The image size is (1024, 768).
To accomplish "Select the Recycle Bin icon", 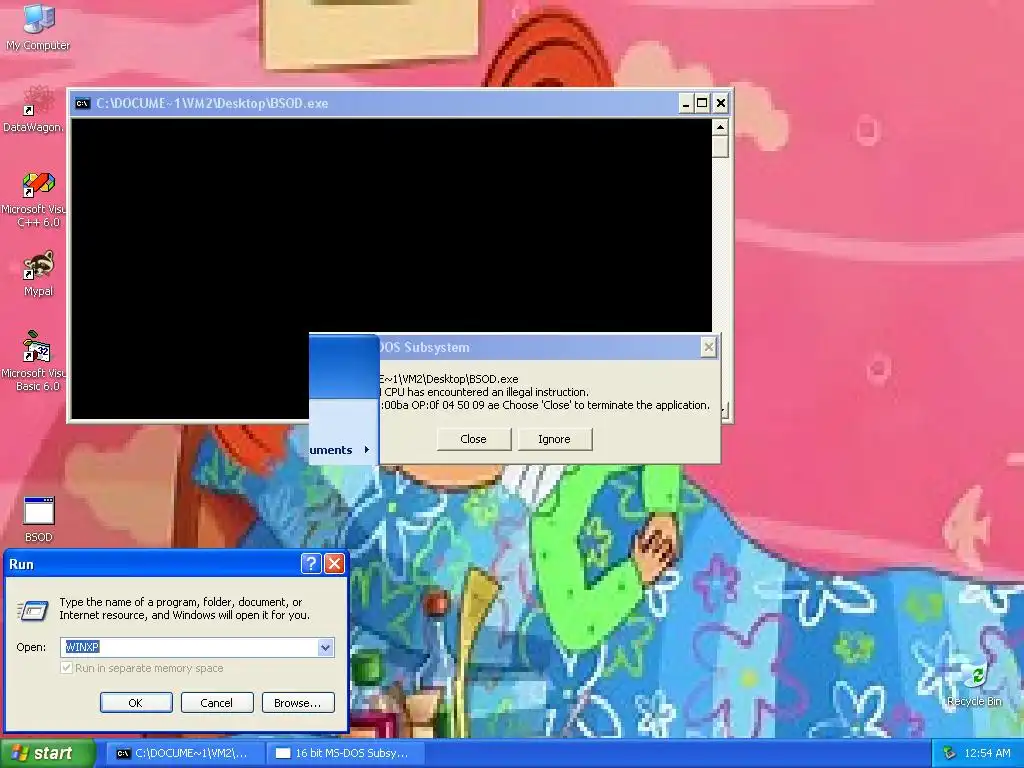I will point(974,684).
